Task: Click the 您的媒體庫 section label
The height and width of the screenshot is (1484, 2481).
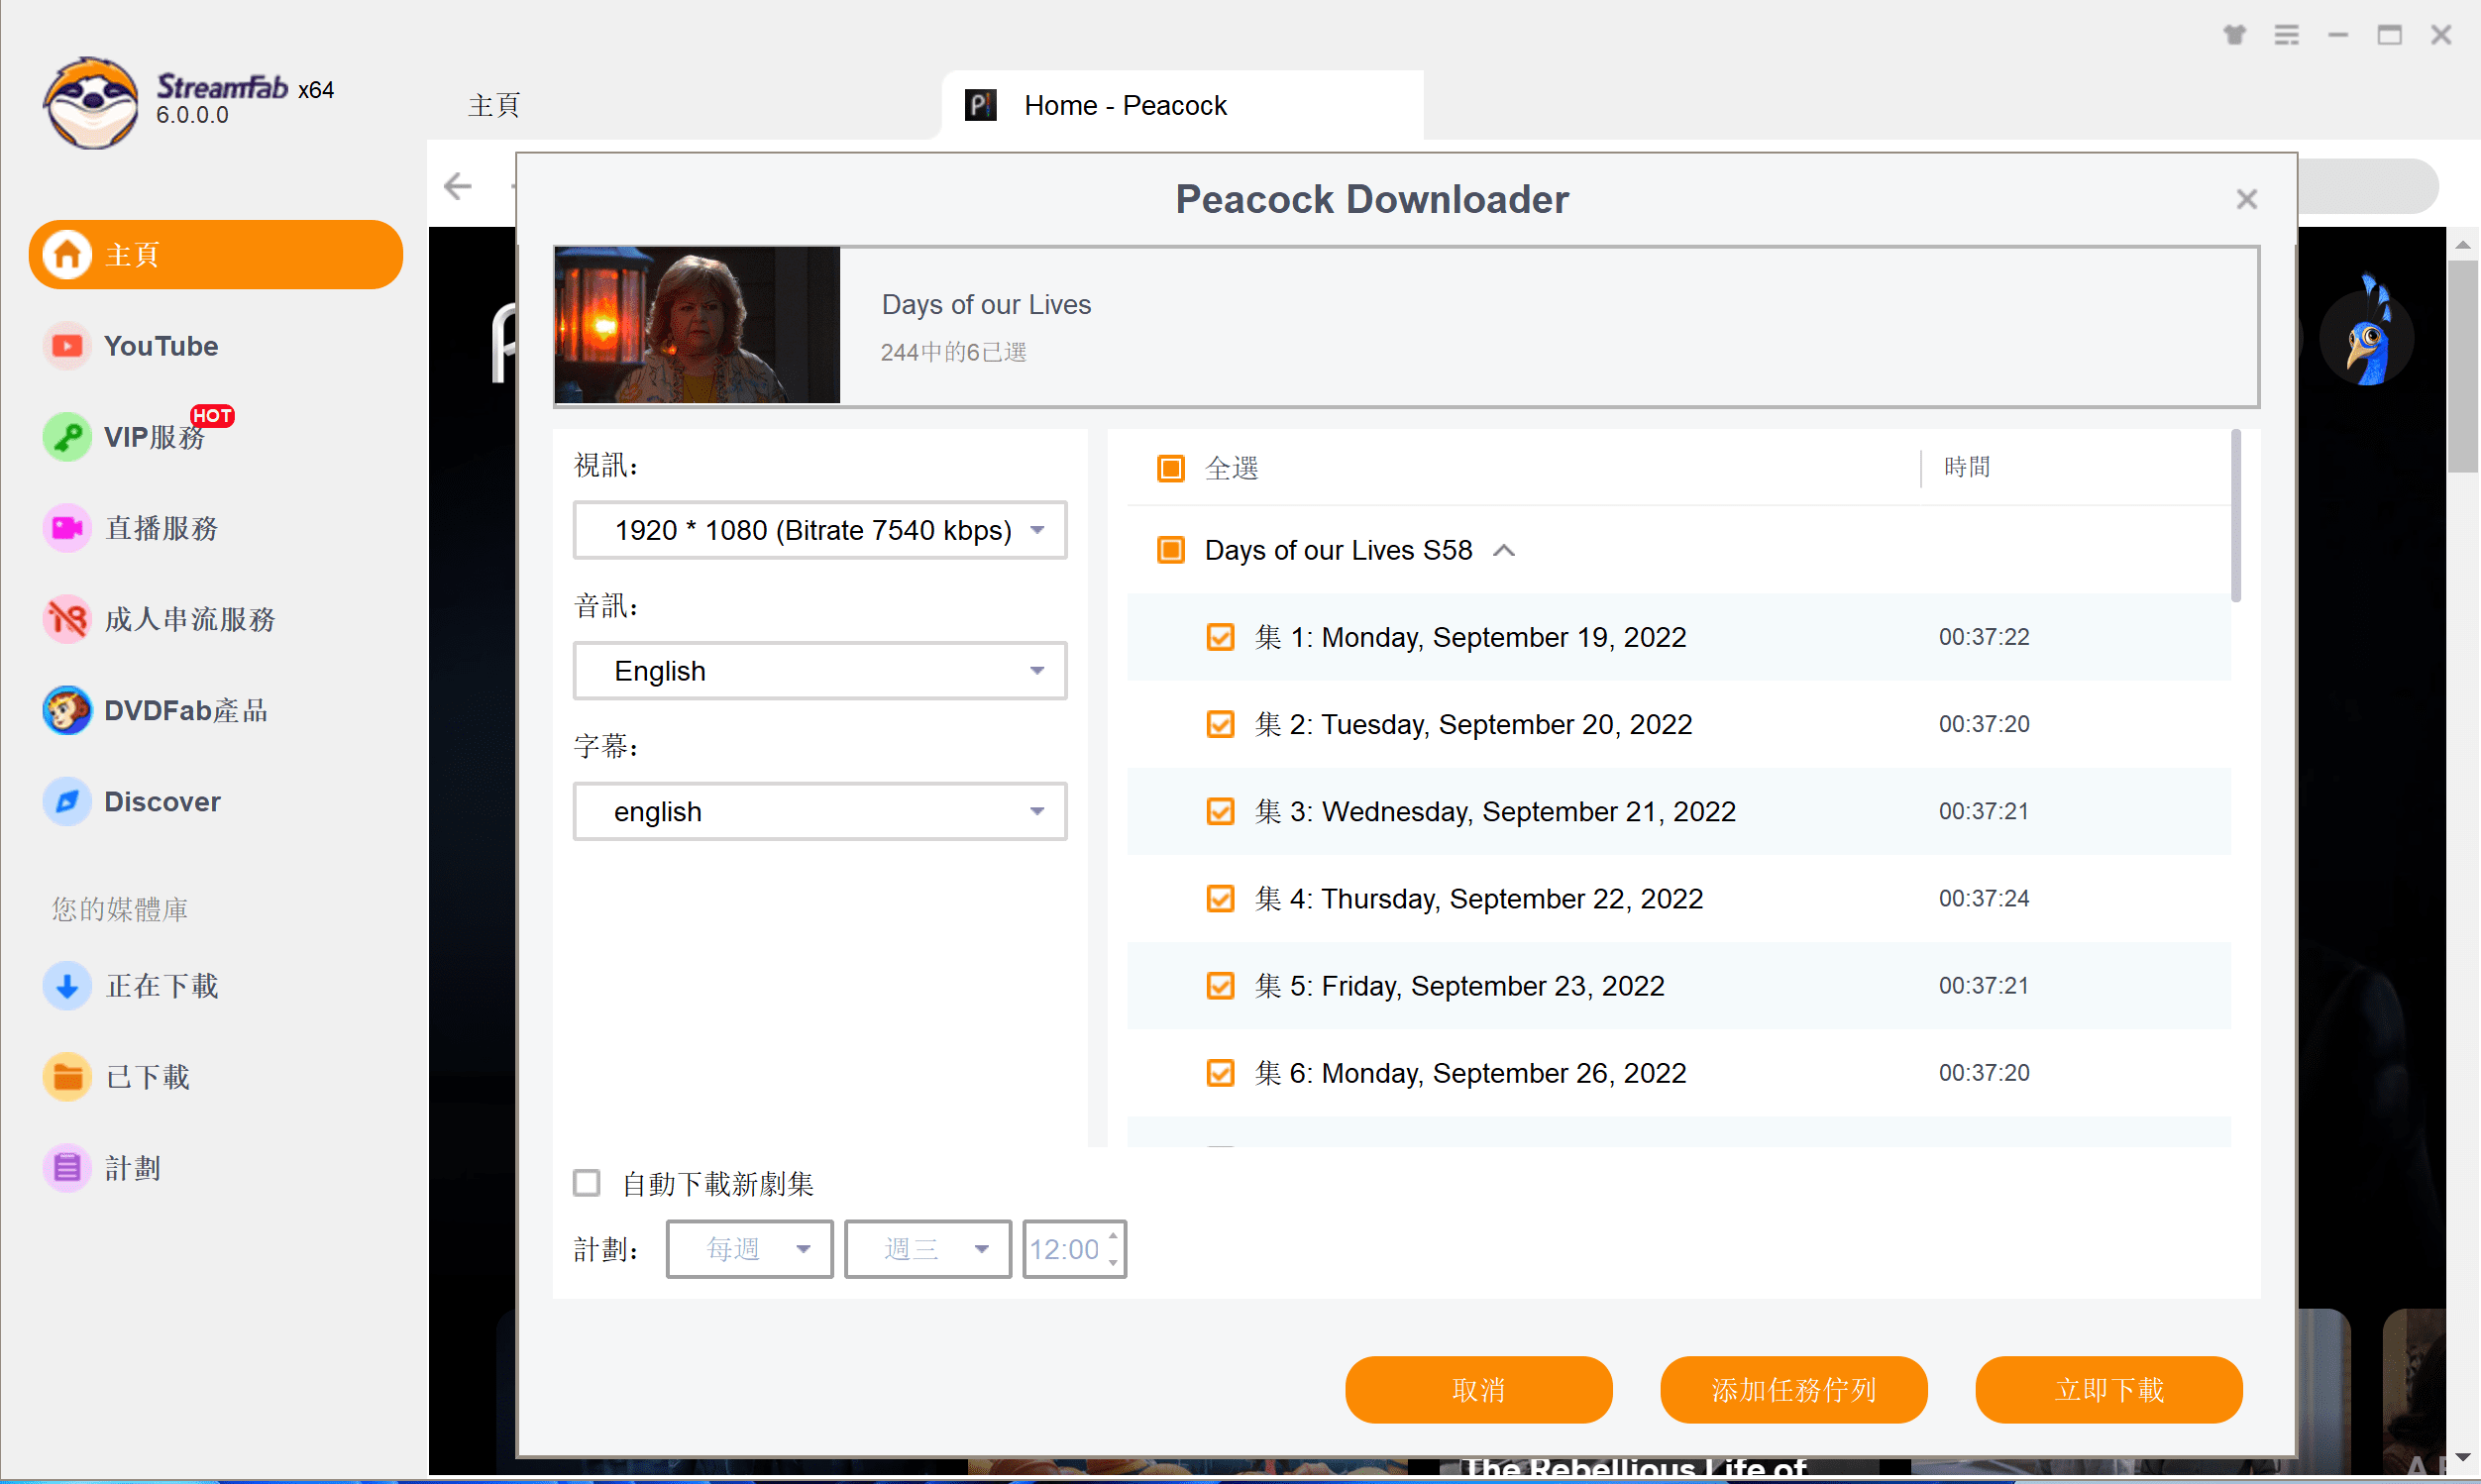Action: (x=120, y=909)
